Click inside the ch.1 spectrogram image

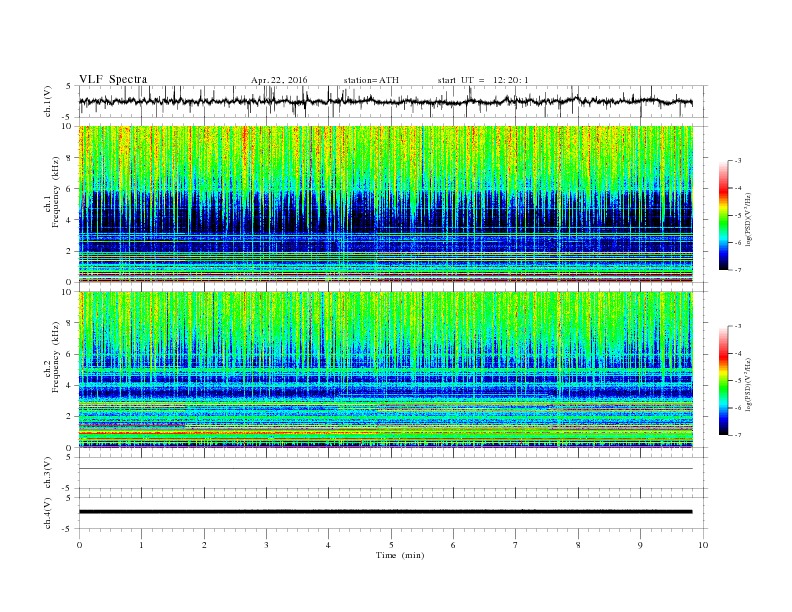click(x=385, y=204)
